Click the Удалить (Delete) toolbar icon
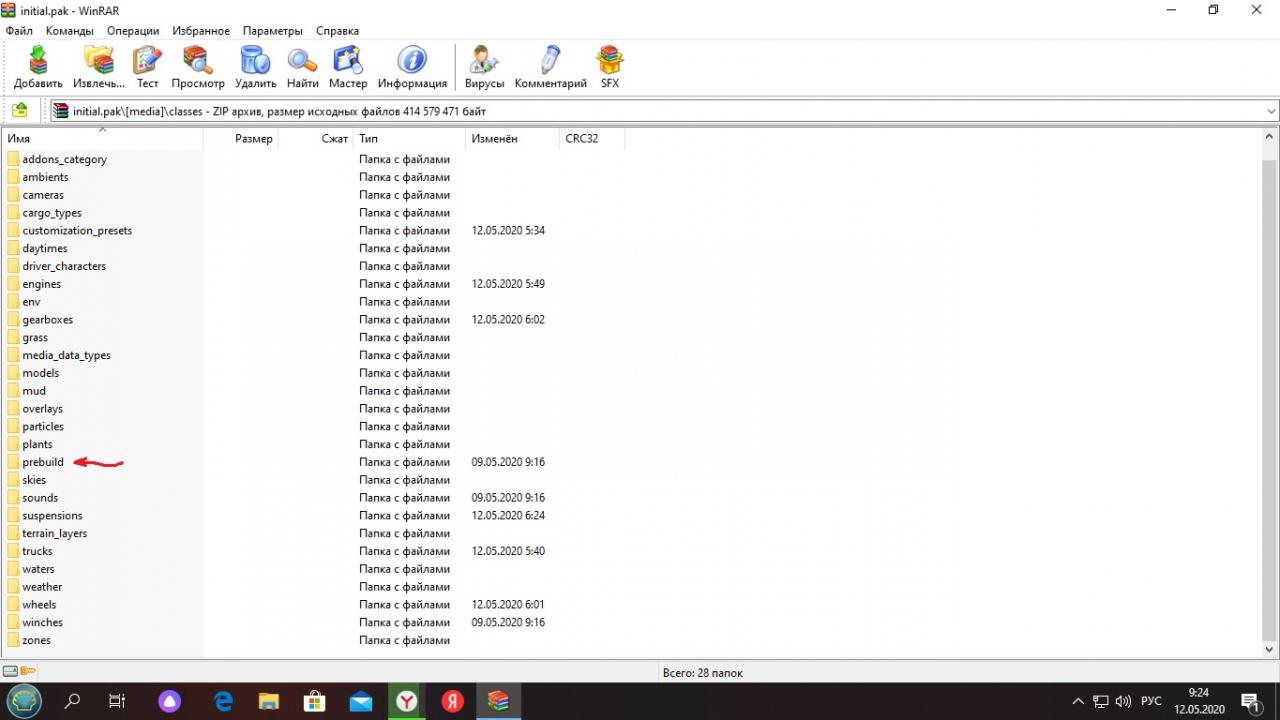The height and width of the screenshot is (720, 1280). (255, 67)
